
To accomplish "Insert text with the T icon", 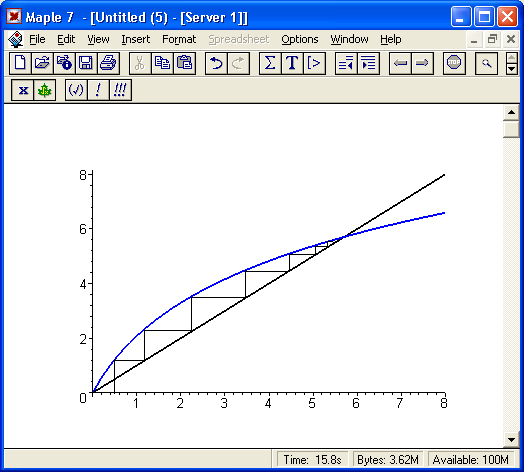I will click(x=292, y=63).
